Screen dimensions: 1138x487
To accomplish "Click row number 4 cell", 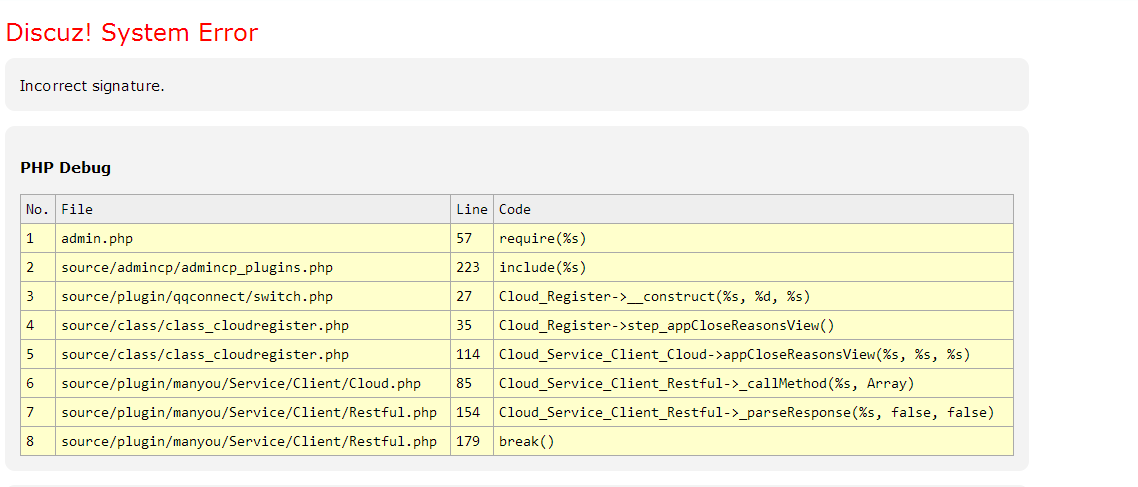I will [x=38, y=325].
